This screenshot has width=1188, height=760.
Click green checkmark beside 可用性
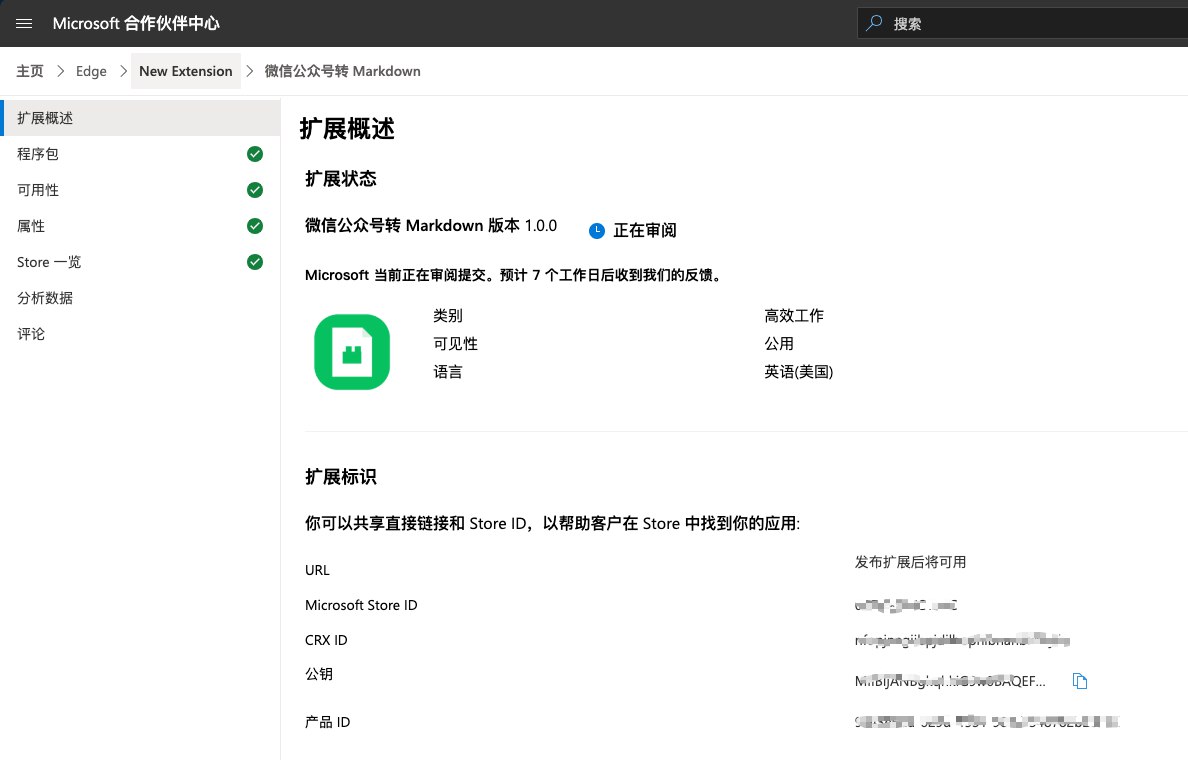click(255, 190)
